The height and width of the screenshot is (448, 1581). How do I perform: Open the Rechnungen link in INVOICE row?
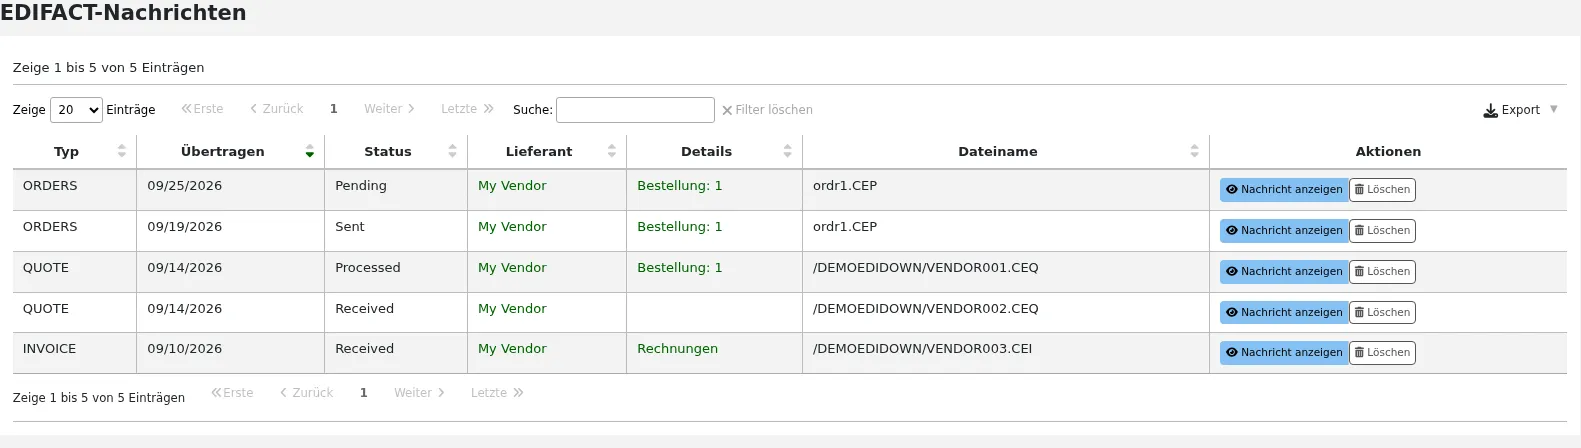pos(677,349)
